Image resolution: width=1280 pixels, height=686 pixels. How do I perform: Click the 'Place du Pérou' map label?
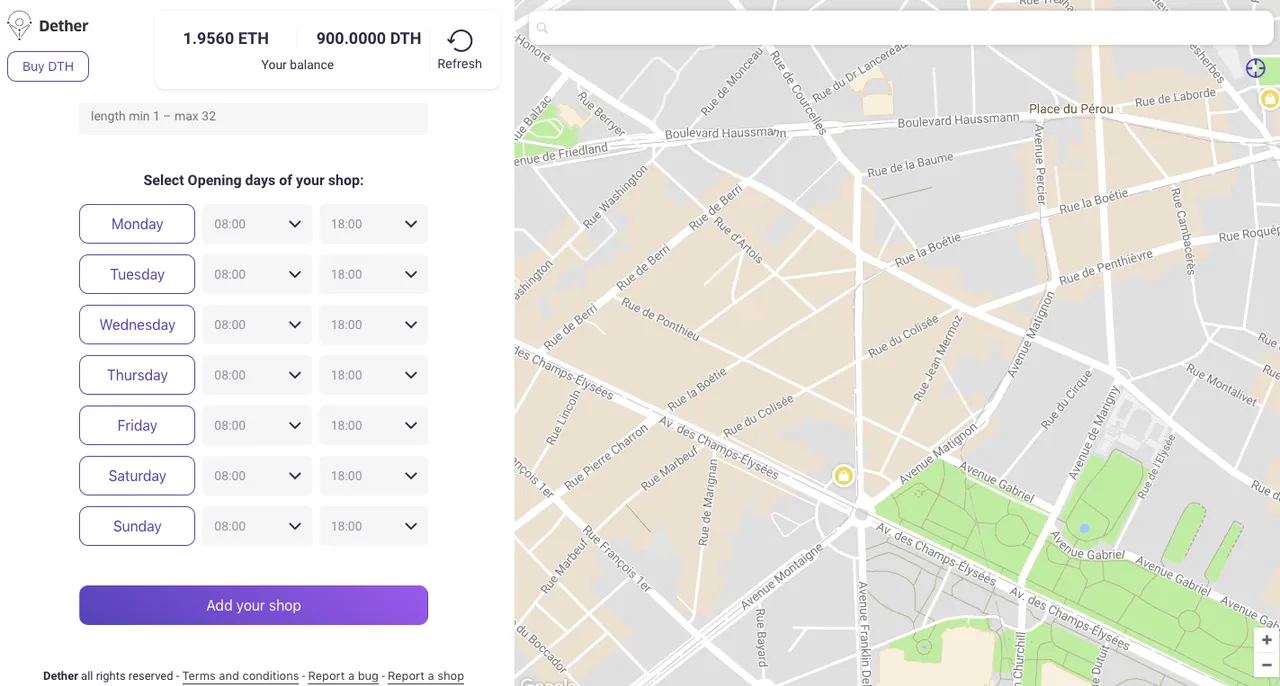pyautogui.click(x=1071, y=108)
